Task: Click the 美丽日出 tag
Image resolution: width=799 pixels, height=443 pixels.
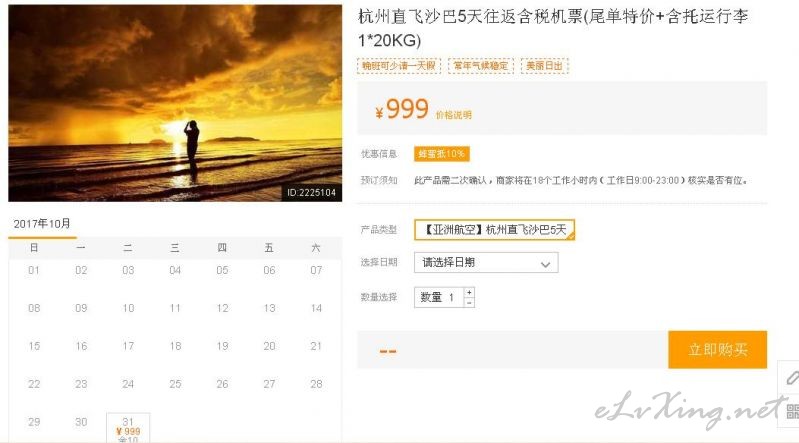Action: coord(544,66)
